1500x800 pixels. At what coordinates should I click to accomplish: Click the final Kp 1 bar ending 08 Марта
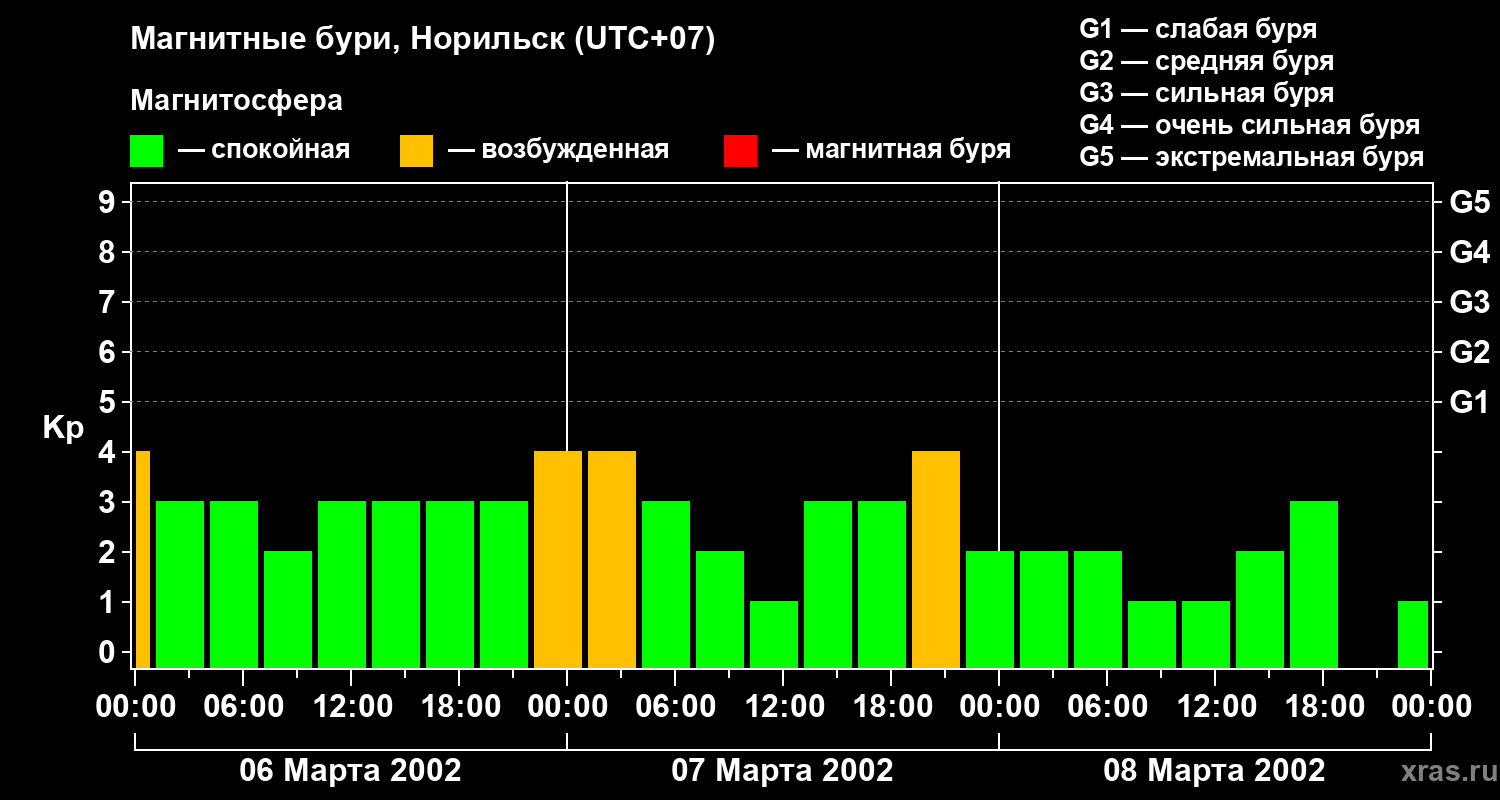[1413, 634]
